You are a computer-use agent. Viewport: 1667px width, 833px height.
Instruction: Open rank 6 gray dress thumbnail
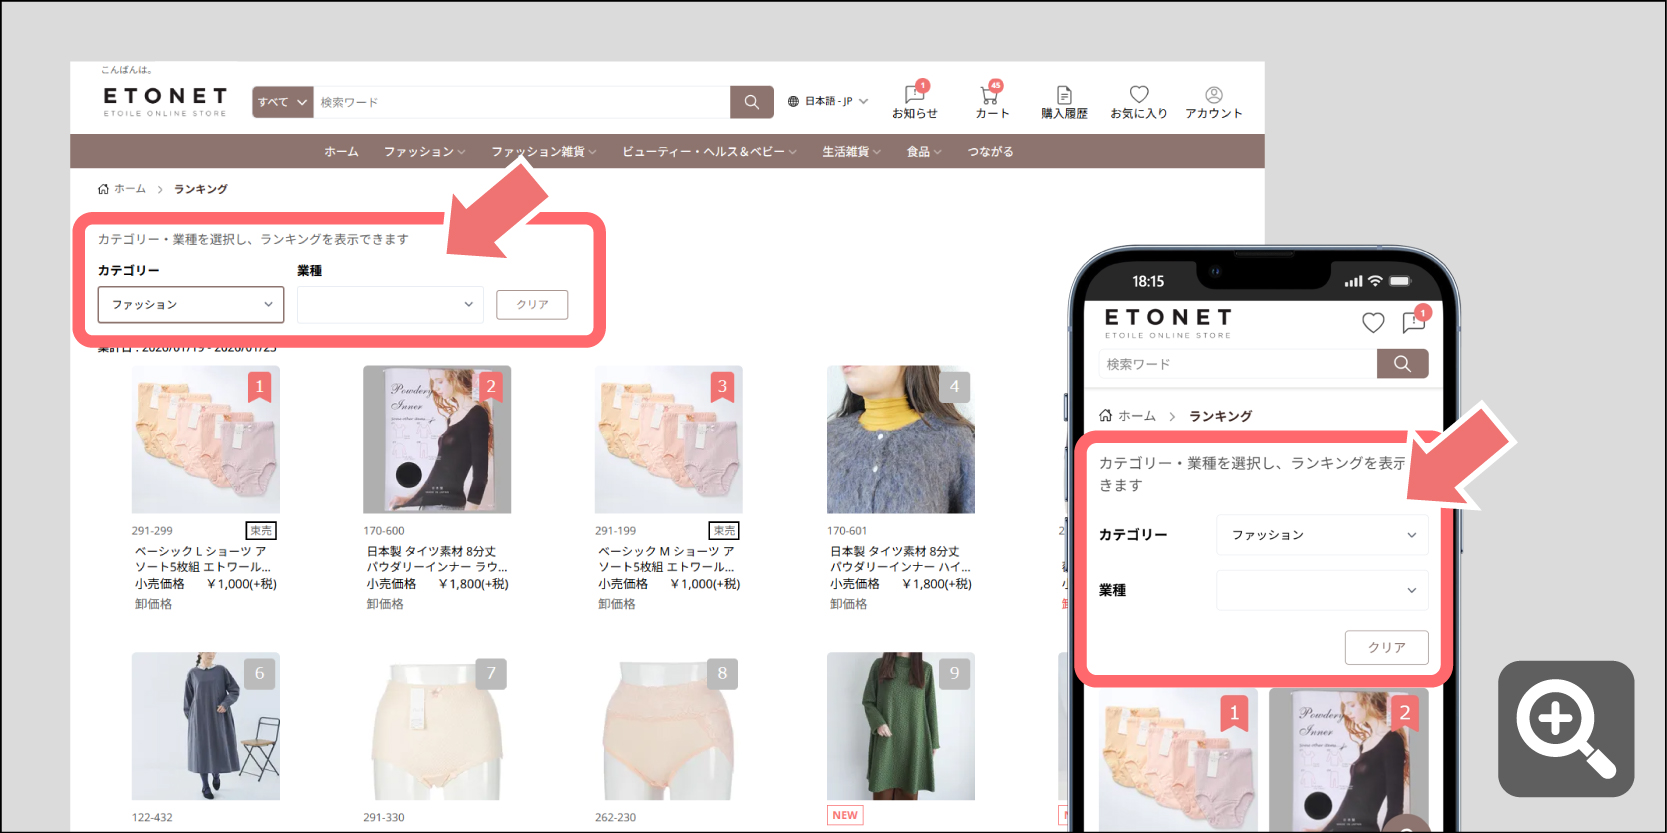pyautogui.click(x=206, y=726)
